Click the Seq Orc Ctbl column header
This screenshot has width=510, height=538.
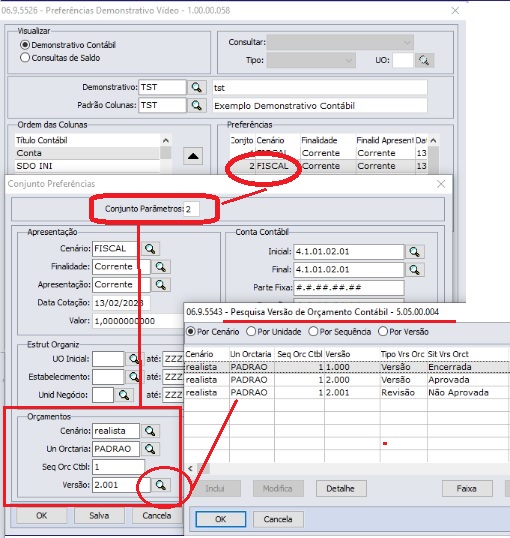coord(300,354)
